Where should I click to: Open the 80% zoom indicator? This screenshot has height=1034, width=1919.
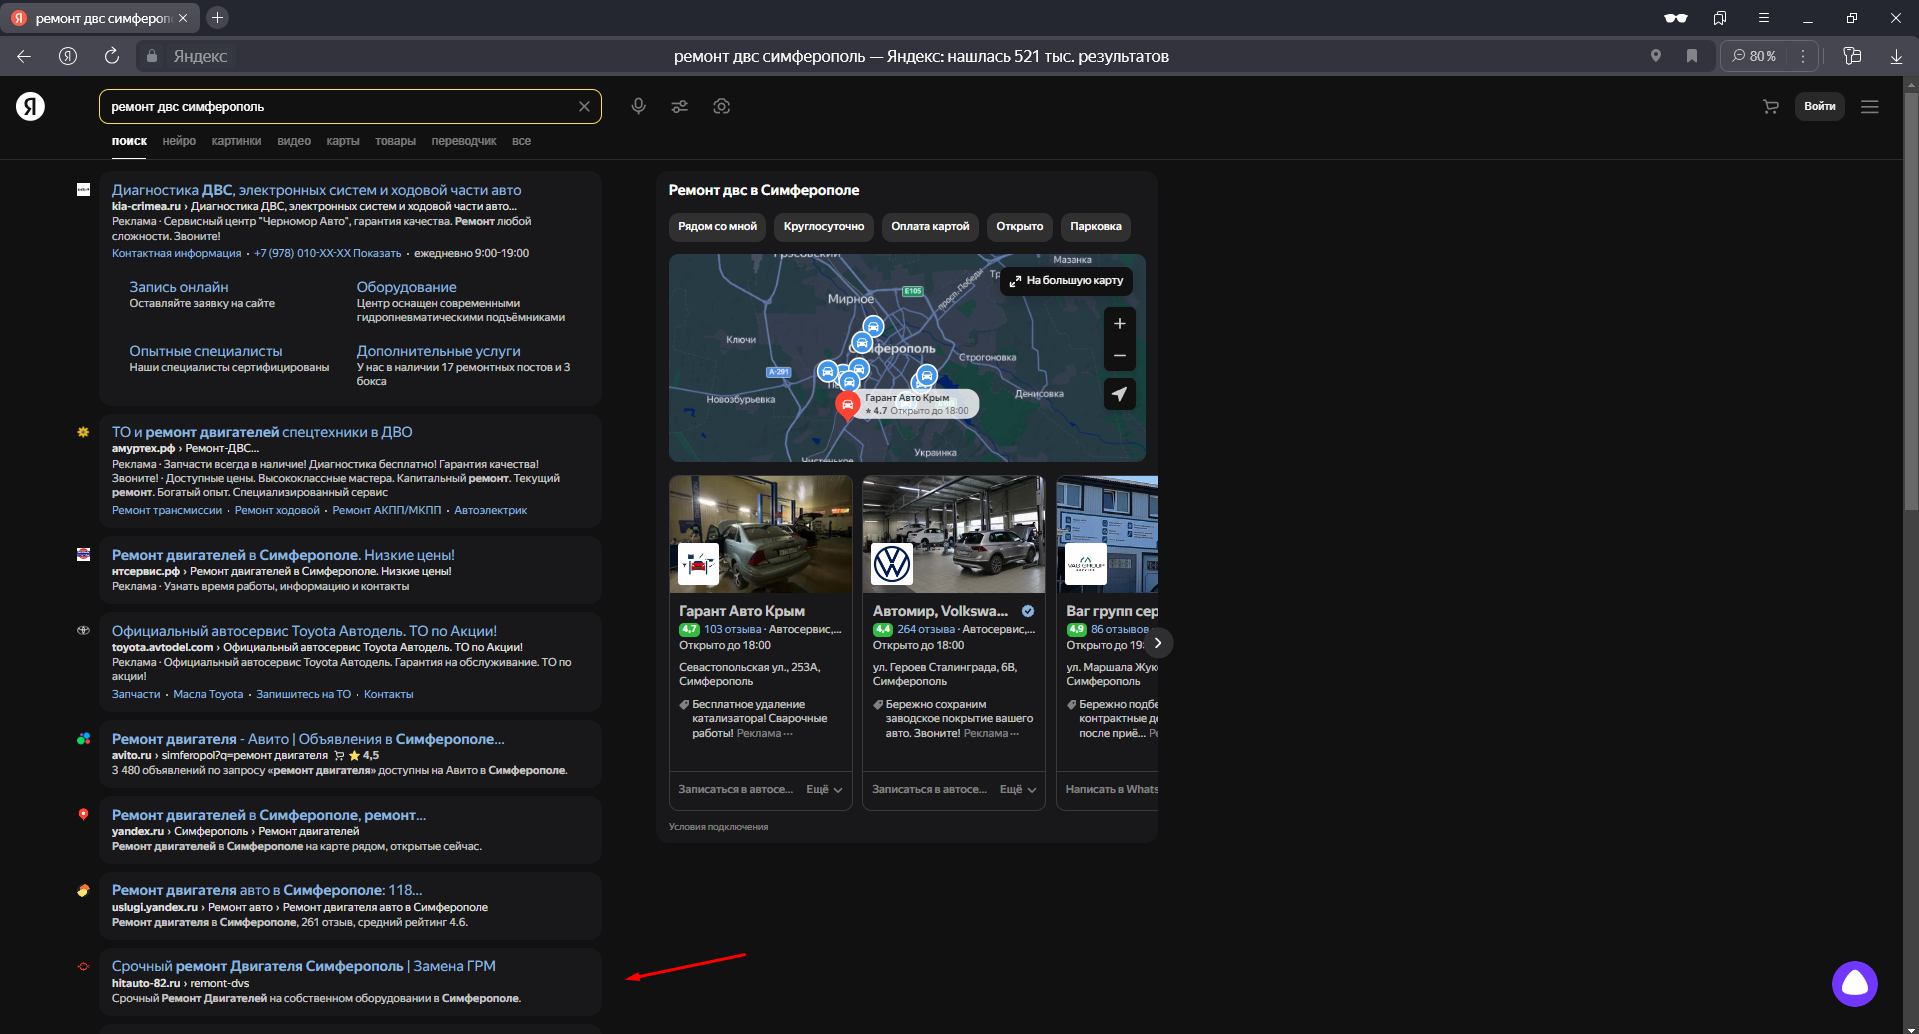pos(1755,56)
